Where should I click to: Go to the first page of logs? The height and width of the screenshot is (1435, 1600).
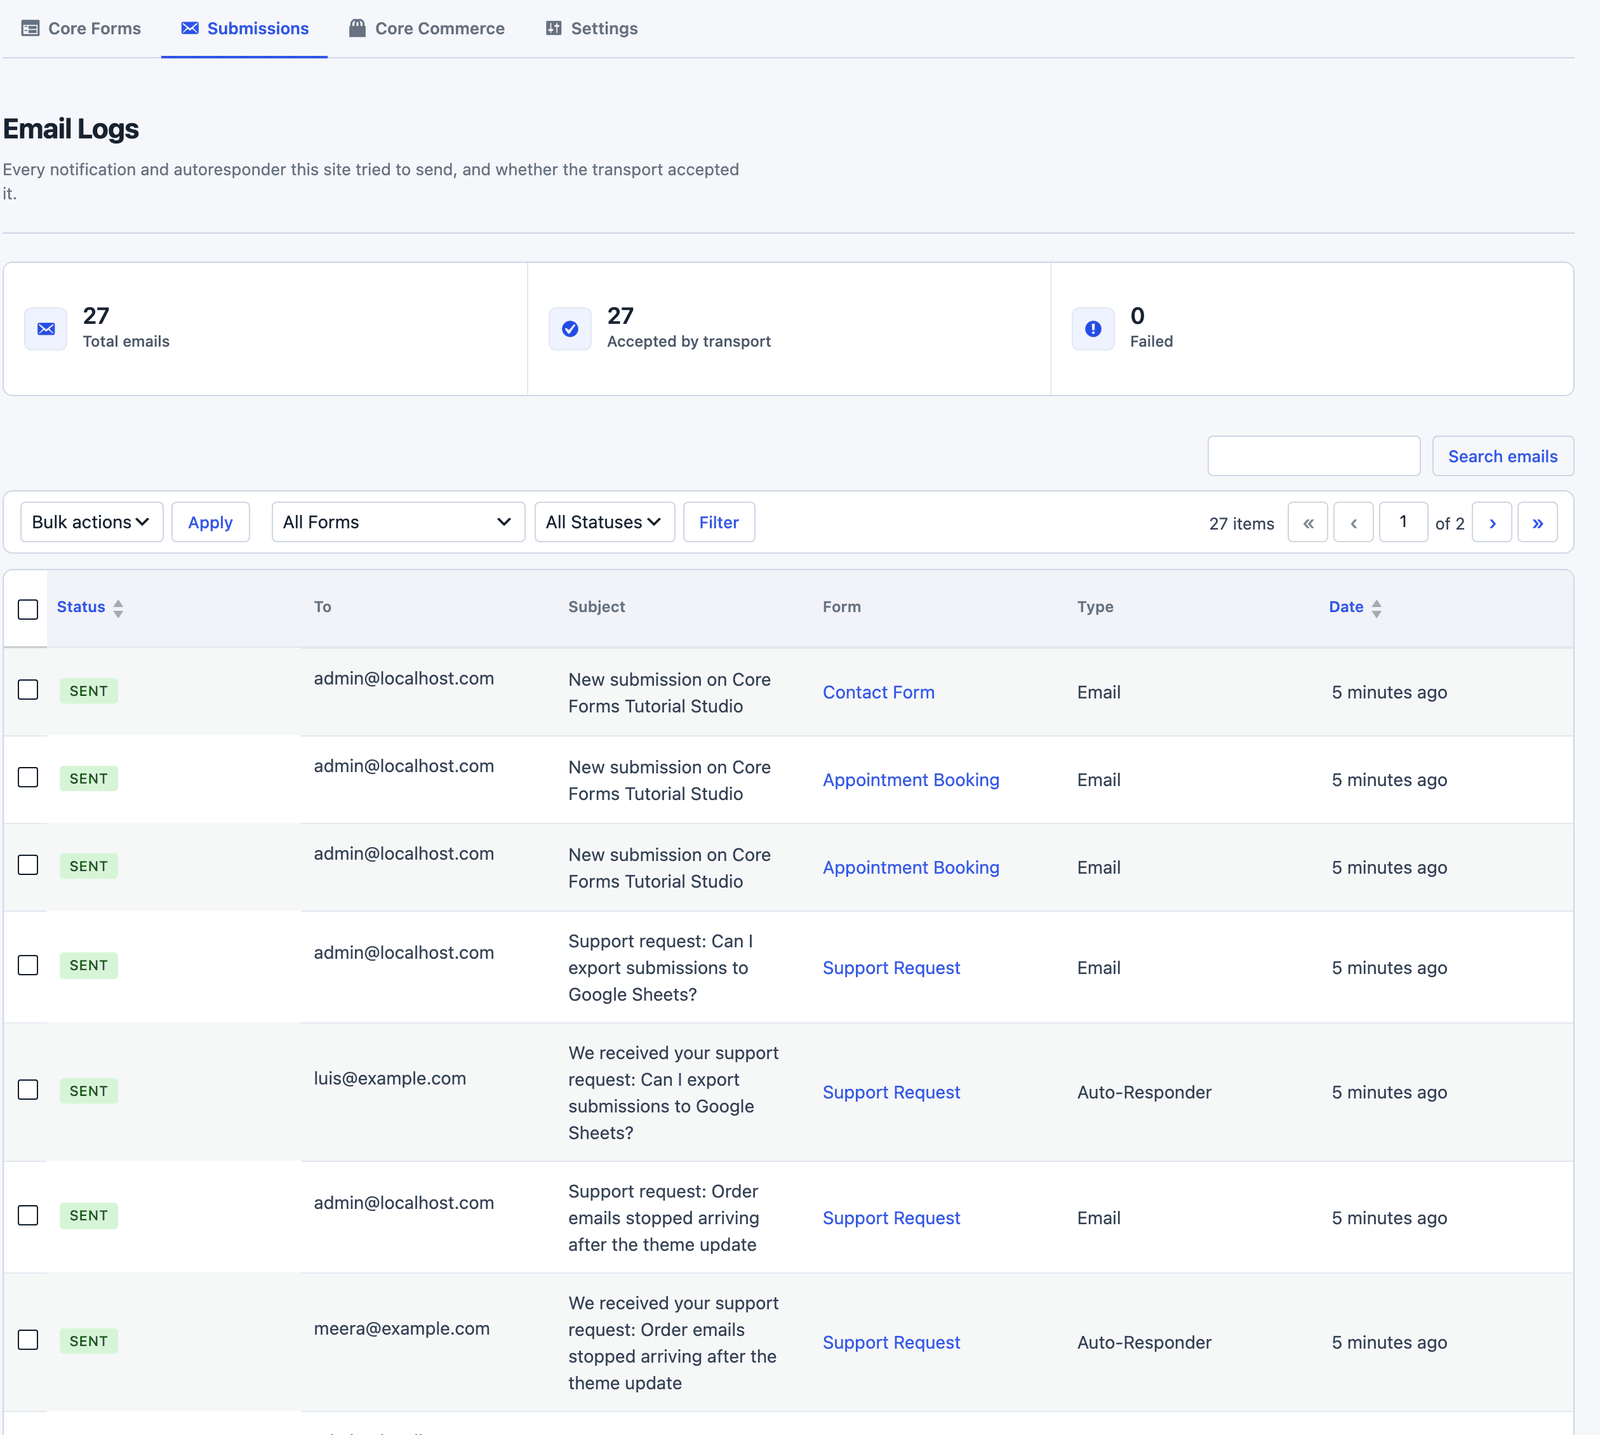tap(1308, 522)
